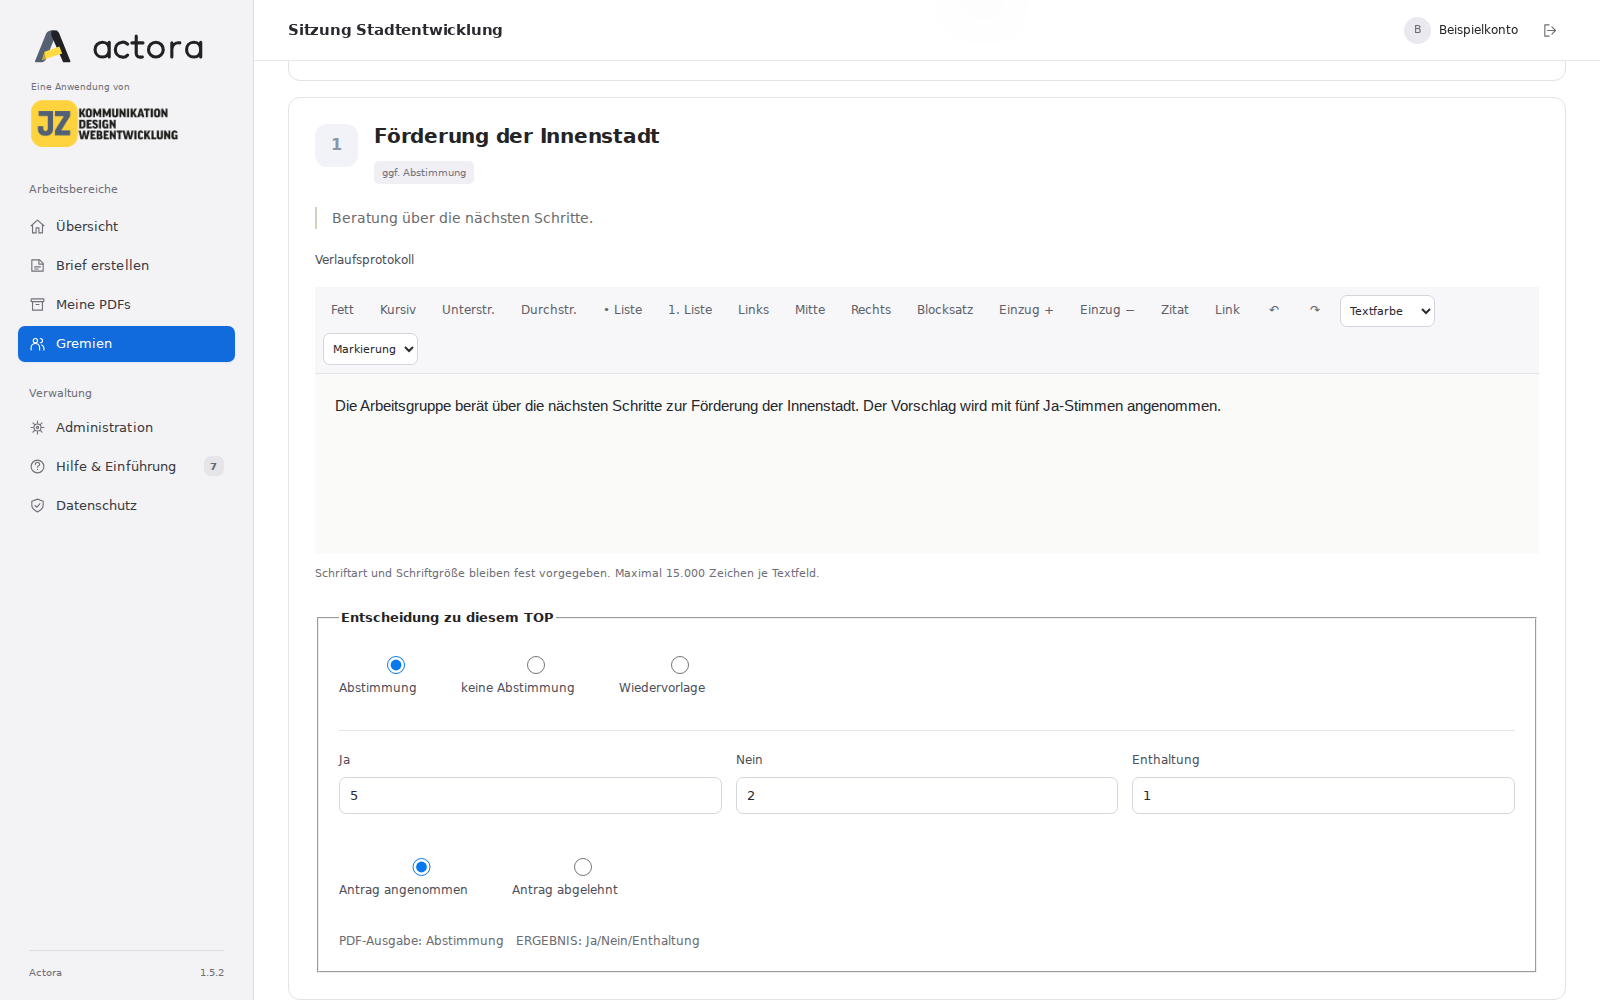Click the logout icon beside Beispielkonto
This screenshot has height=1000, width=1600.
(x=1550, y=30)
